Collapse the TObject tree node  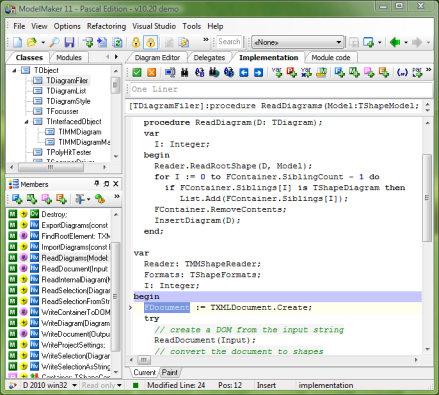click(14, 70)
